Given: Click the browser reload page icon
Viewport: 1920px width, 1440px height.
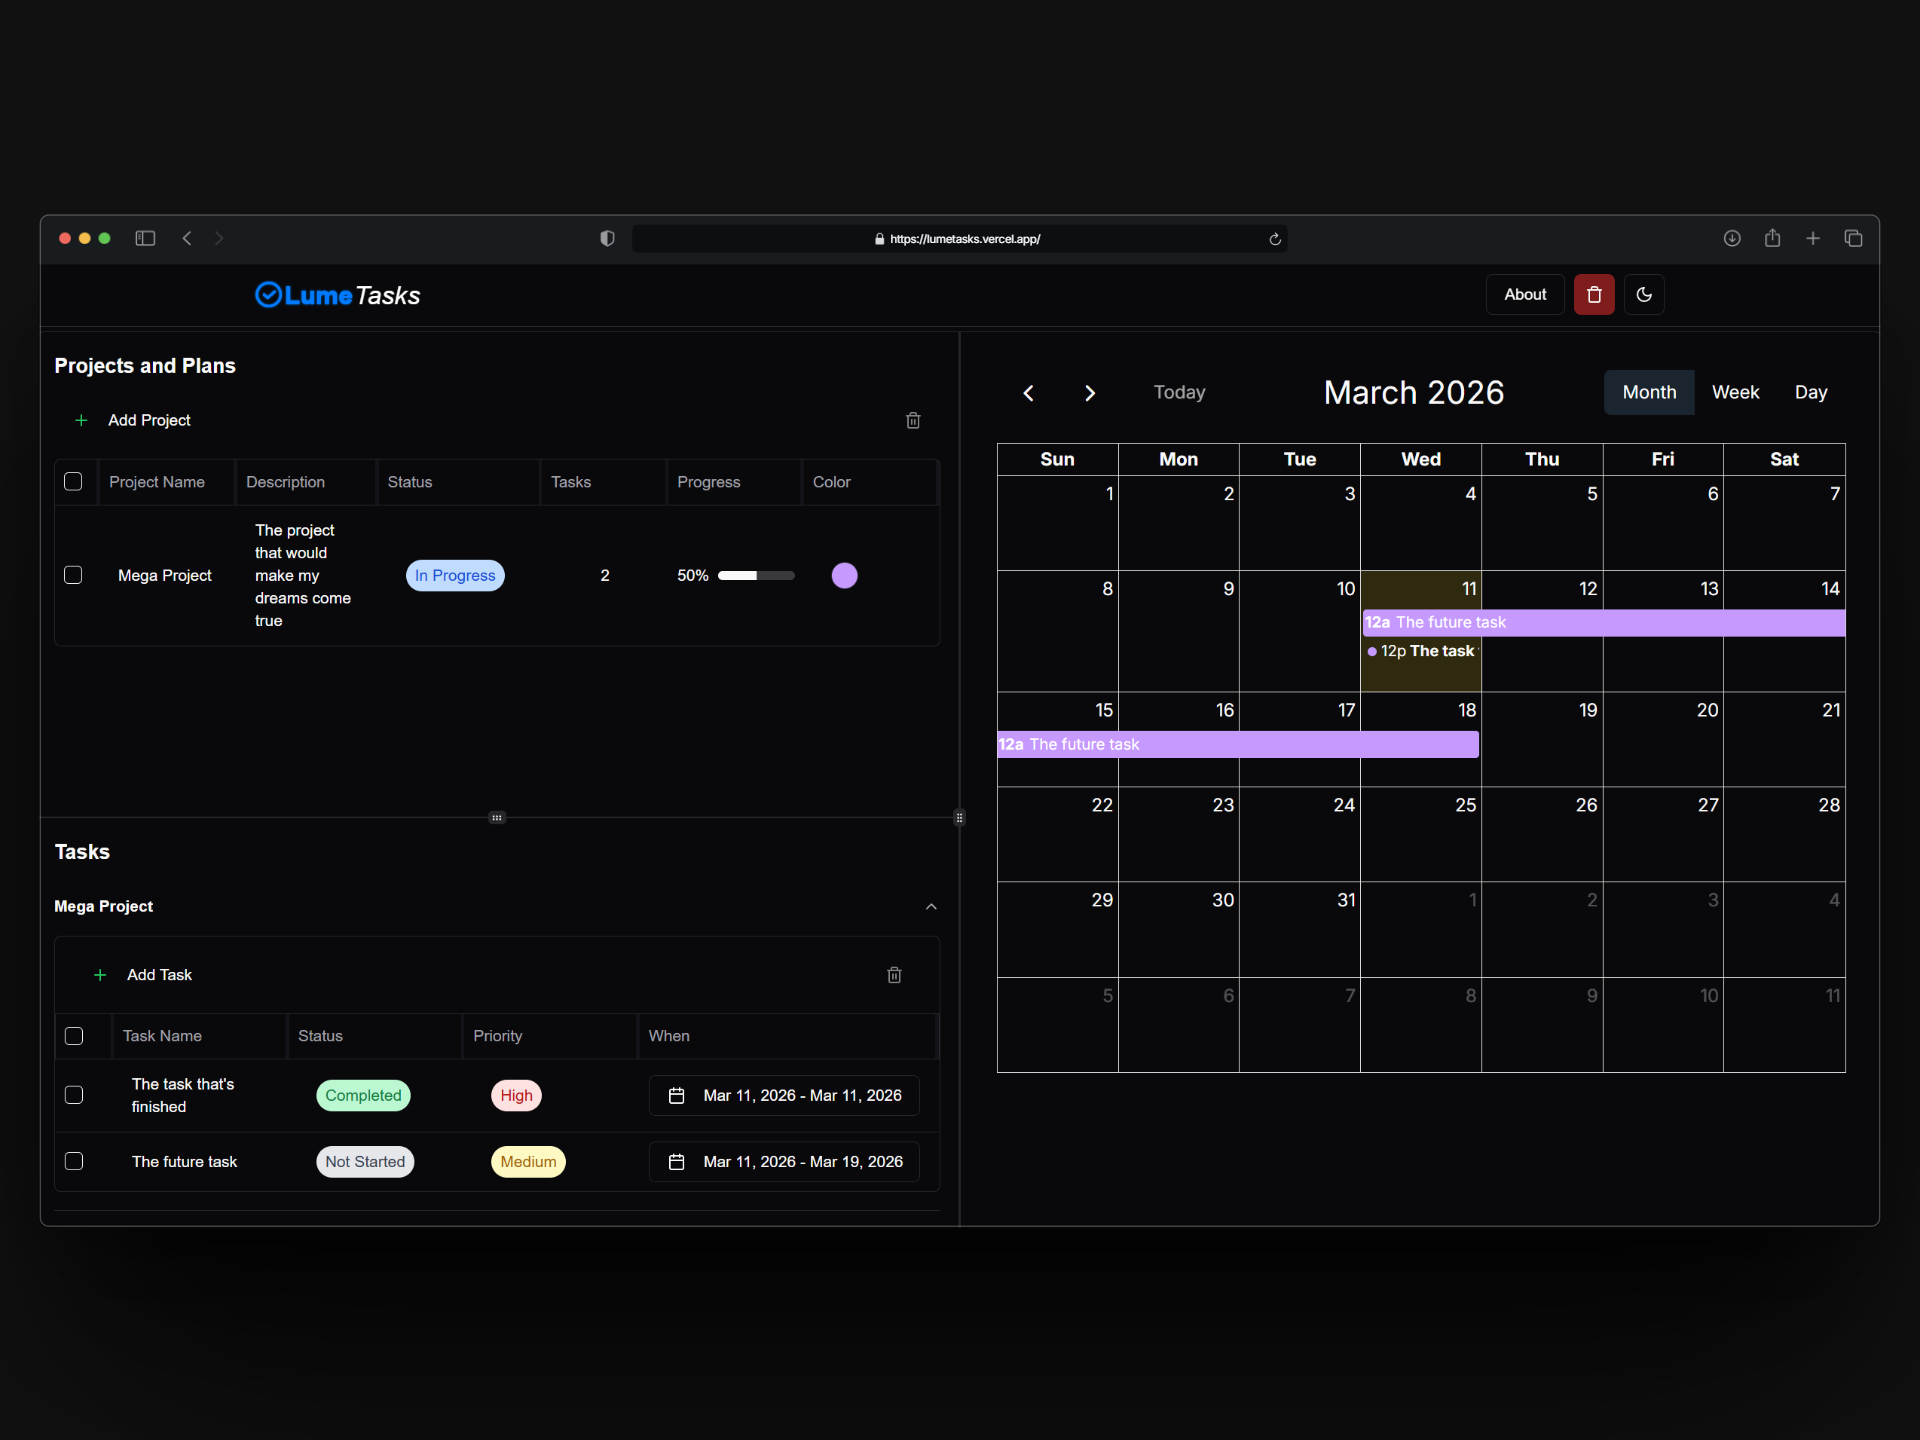Looking at the screenshot, I should tap(1275, 239).
